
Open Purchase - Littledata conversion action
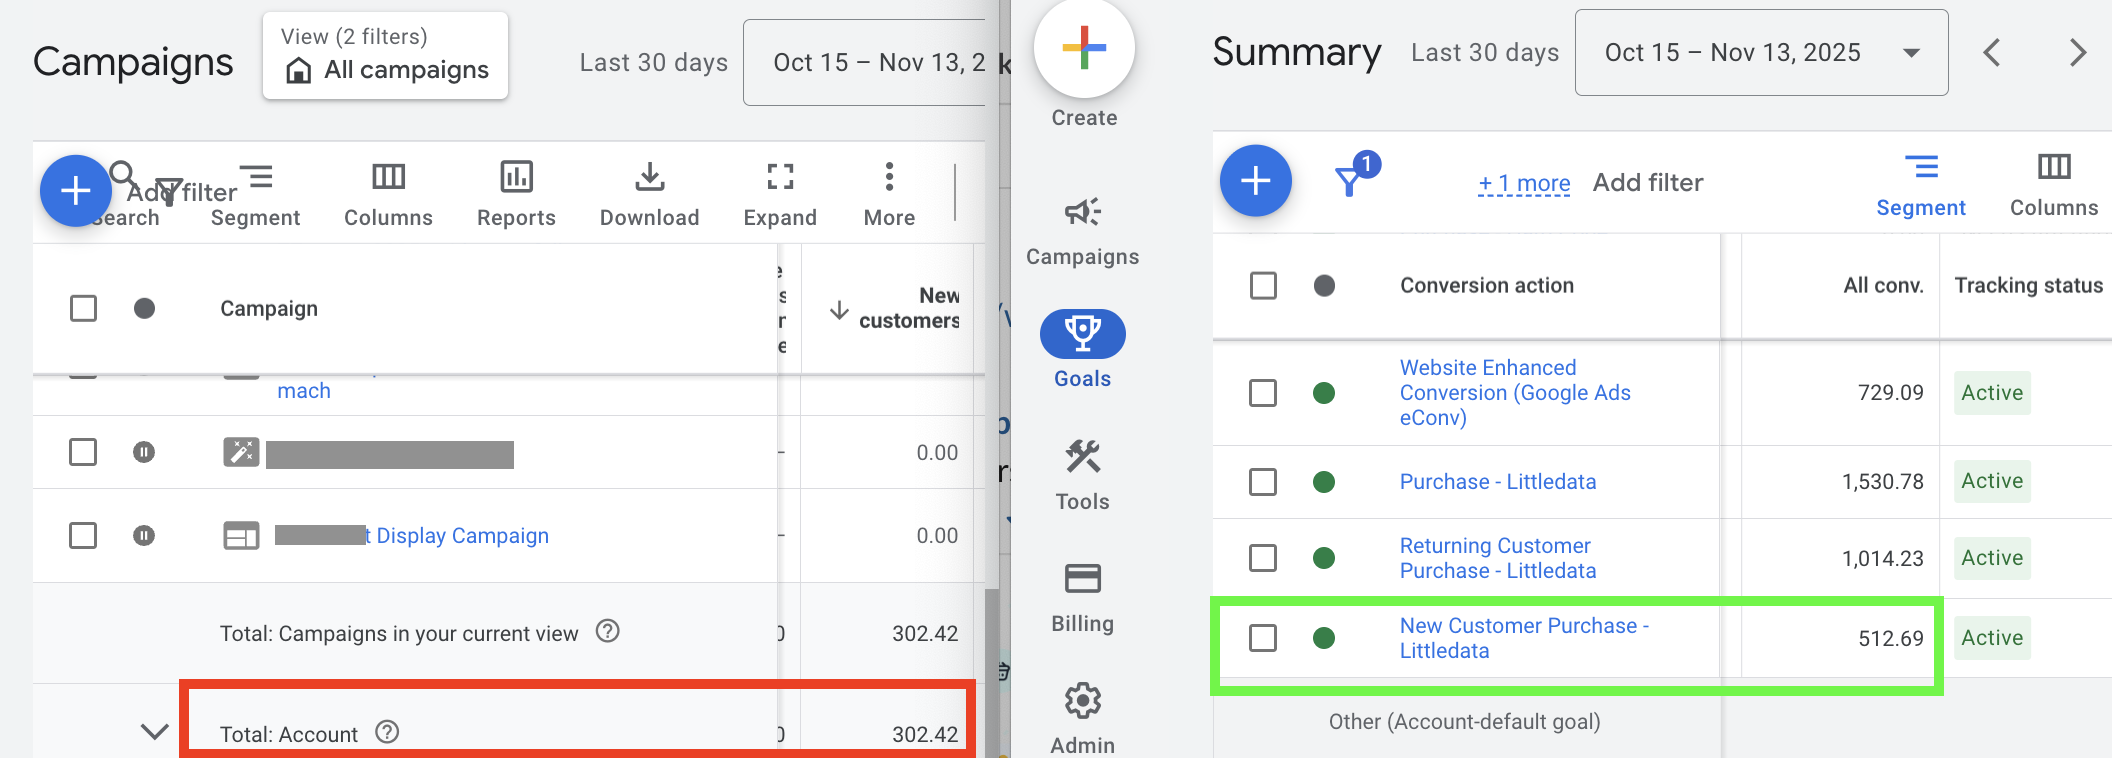1498,482
